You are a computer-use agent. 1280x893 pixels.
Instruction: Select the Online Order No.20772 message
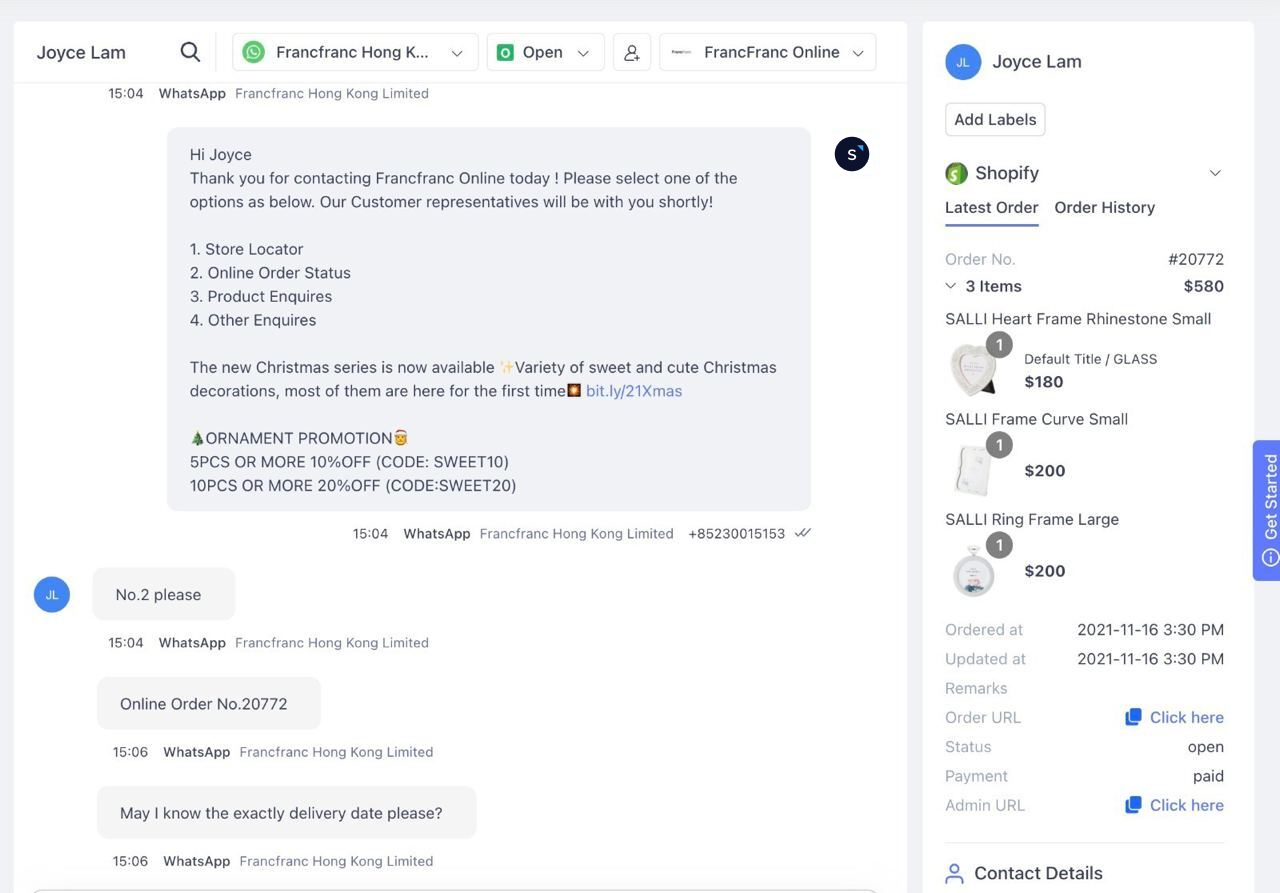209,703
